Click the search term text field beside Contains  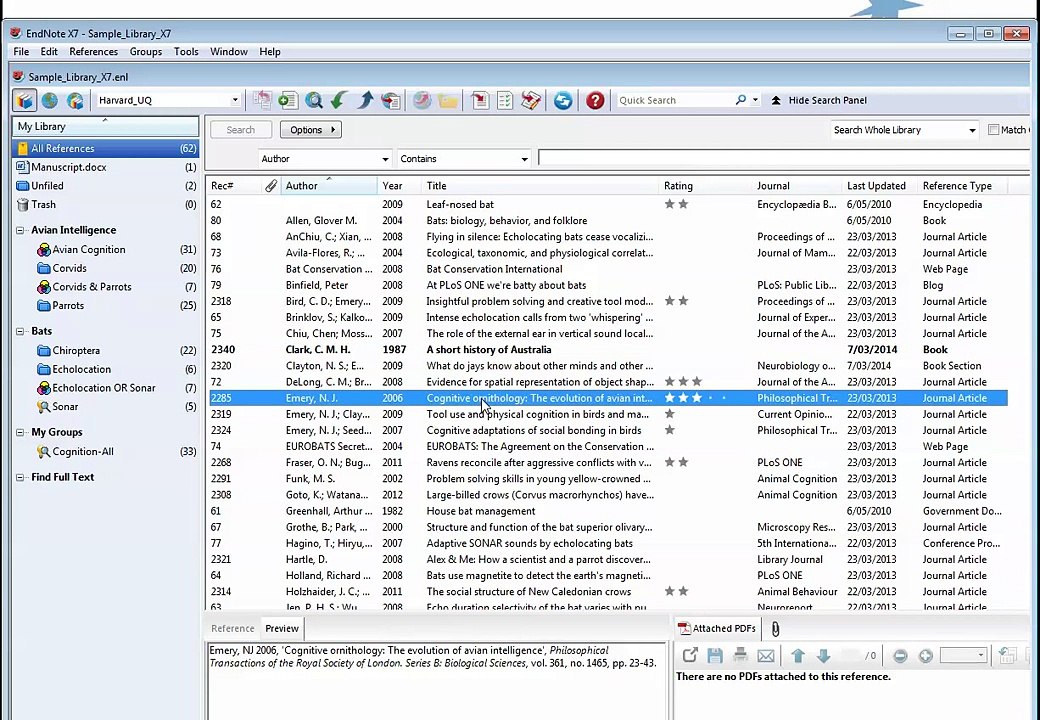pos(783,158)
